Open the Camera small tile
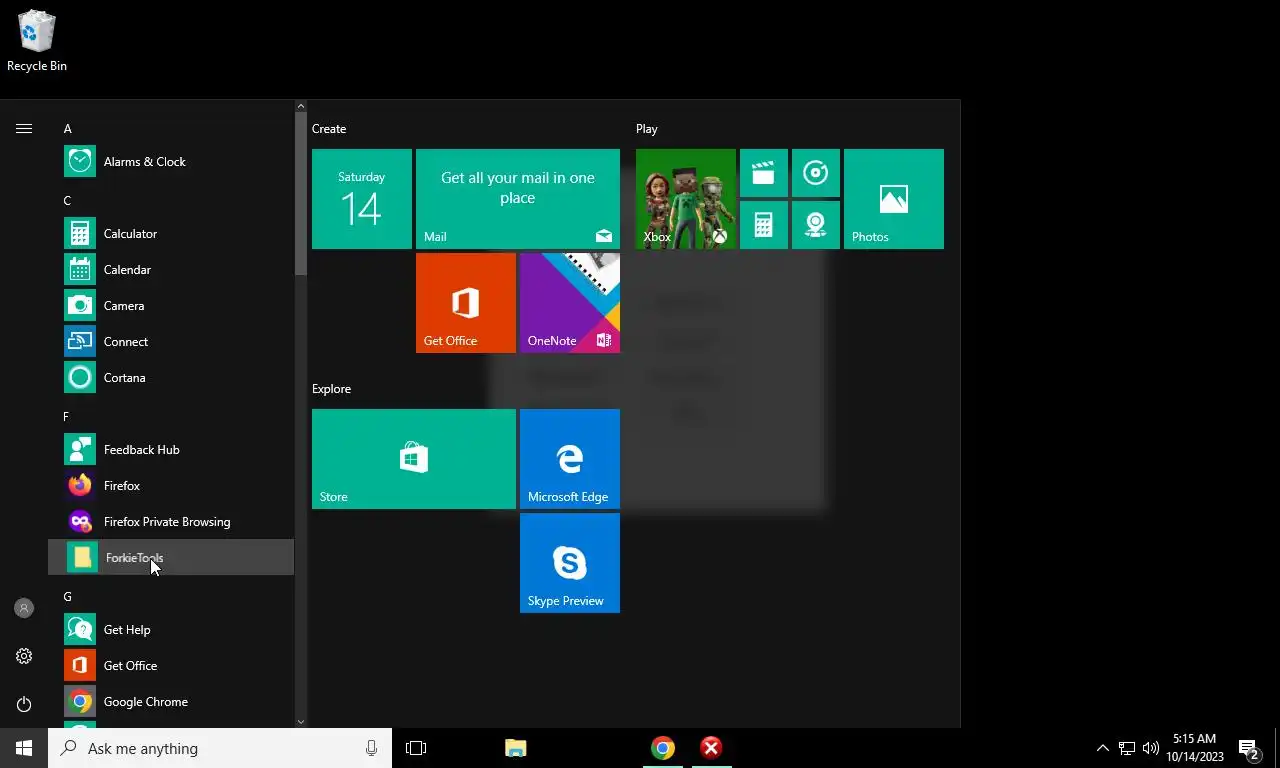Image resolution: width=1280 pixels, height=768 pixels. coord(816,225)
